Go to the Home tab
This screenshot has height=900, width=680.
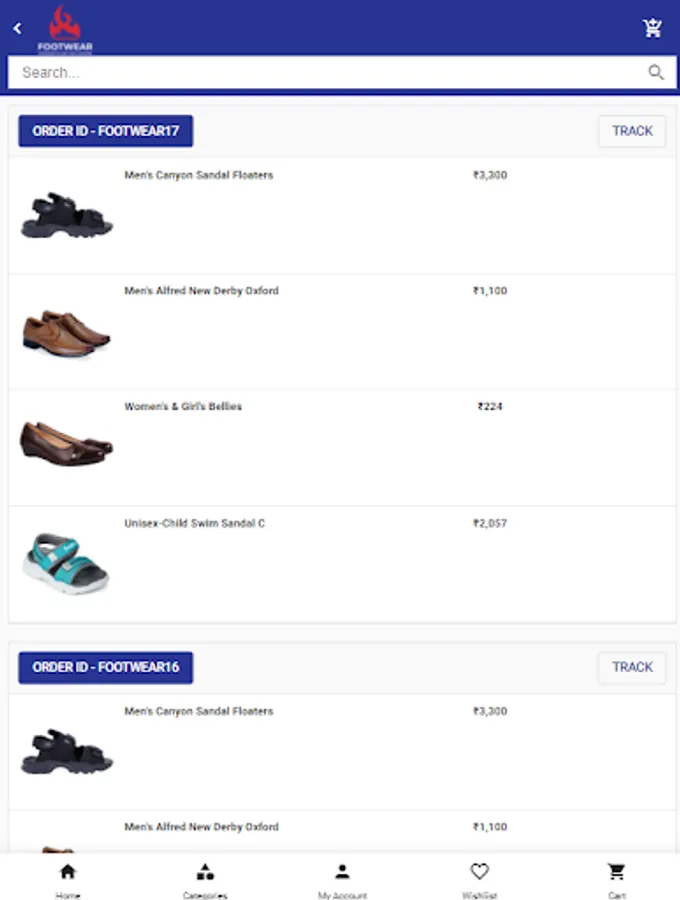tap(68, 878)
